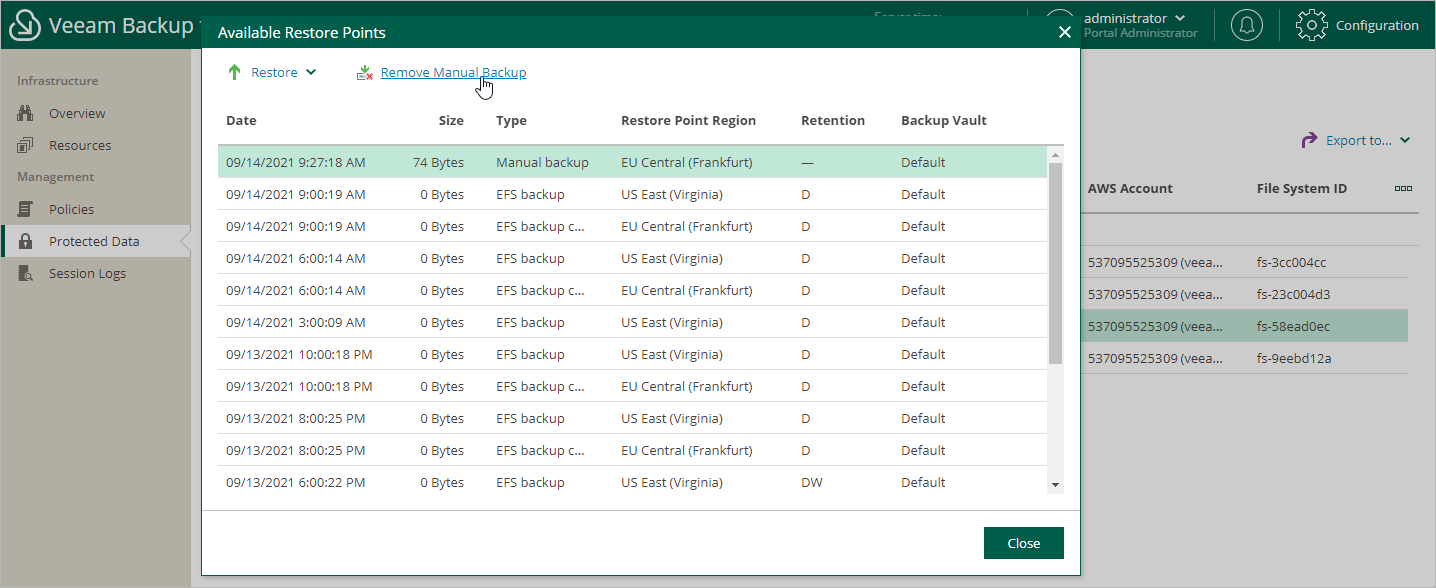
Task: Click the AWS Account column header
Action: pyautogui.click(x=1130, y=188)
